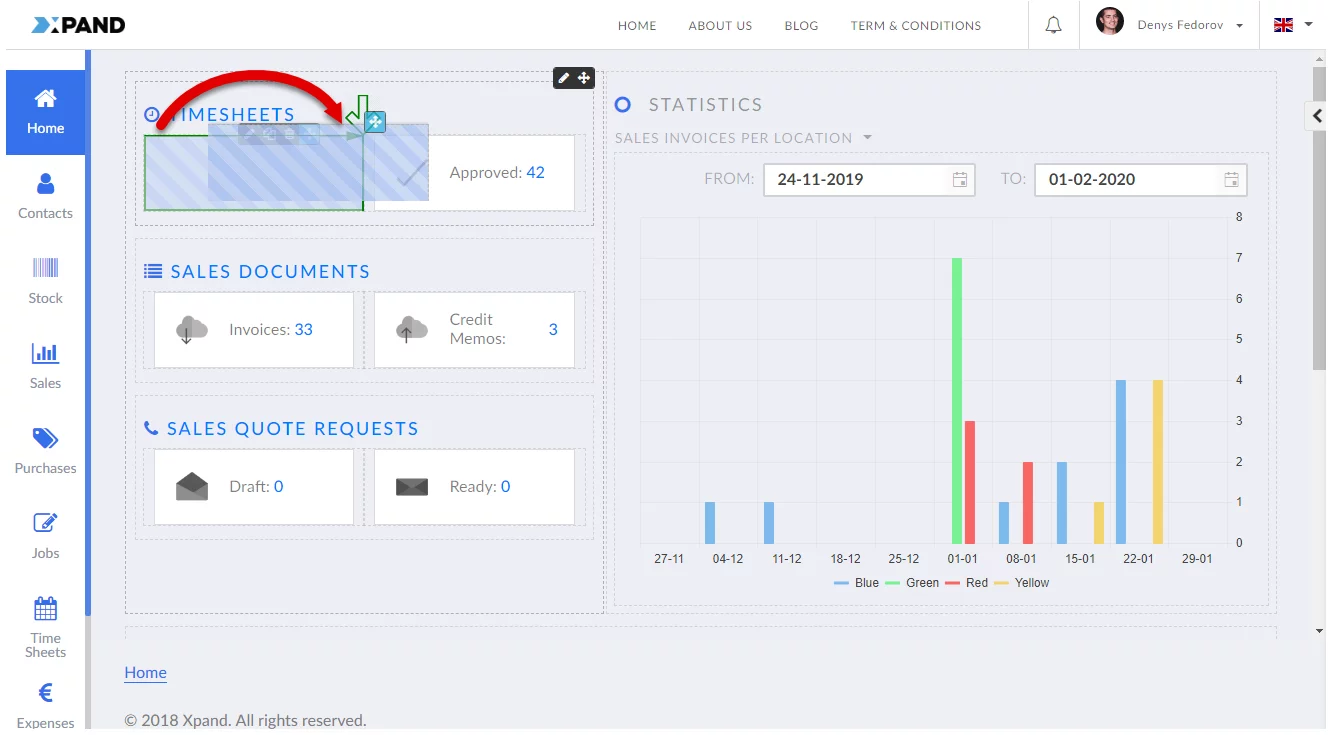
Task: Go to Sales chart icon in sidebar
Action: (45, 353)
